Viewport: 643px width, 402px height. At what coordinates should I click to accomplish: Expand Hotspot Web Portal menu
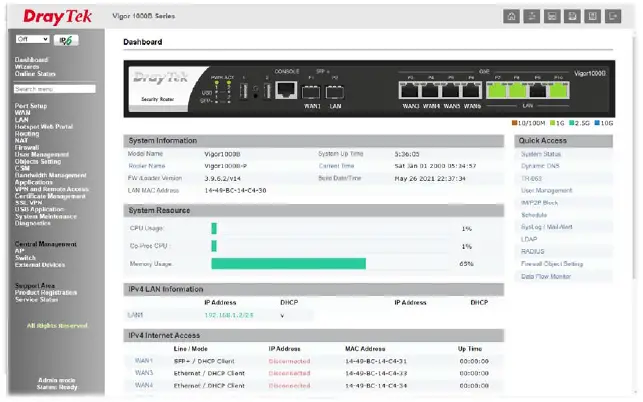(43, 127)
